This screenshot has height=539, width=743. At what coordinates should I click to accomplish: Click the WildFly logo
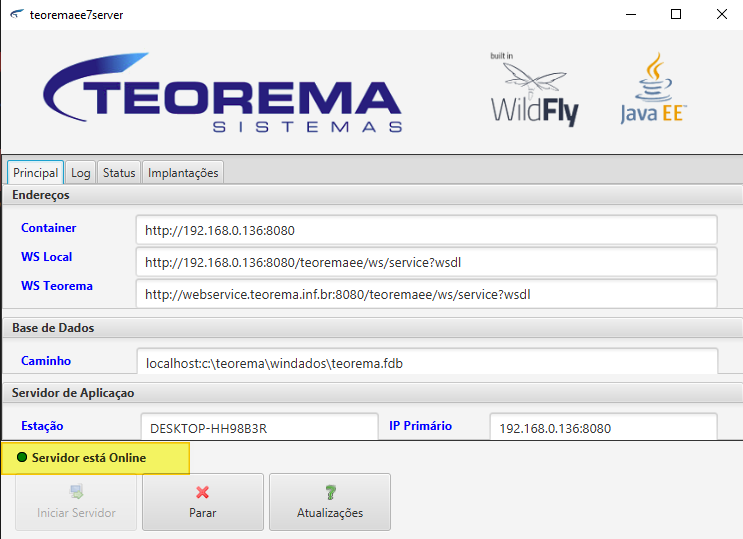click(535, 89)
